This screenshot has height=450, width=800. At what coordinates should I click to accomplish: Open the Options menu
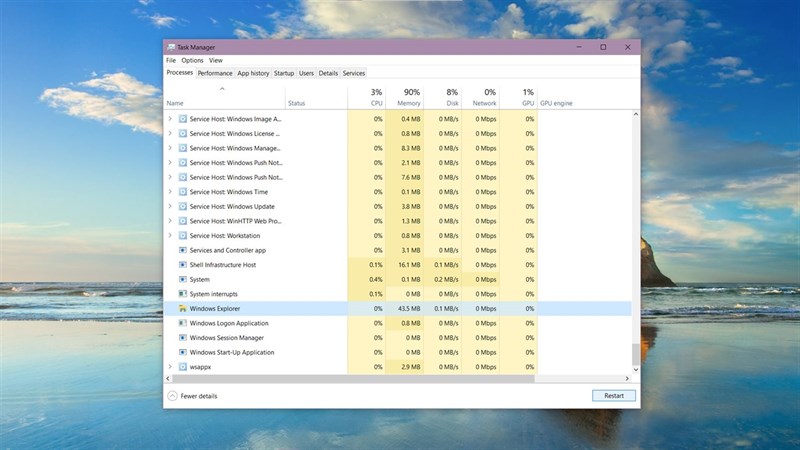point(192,60)
